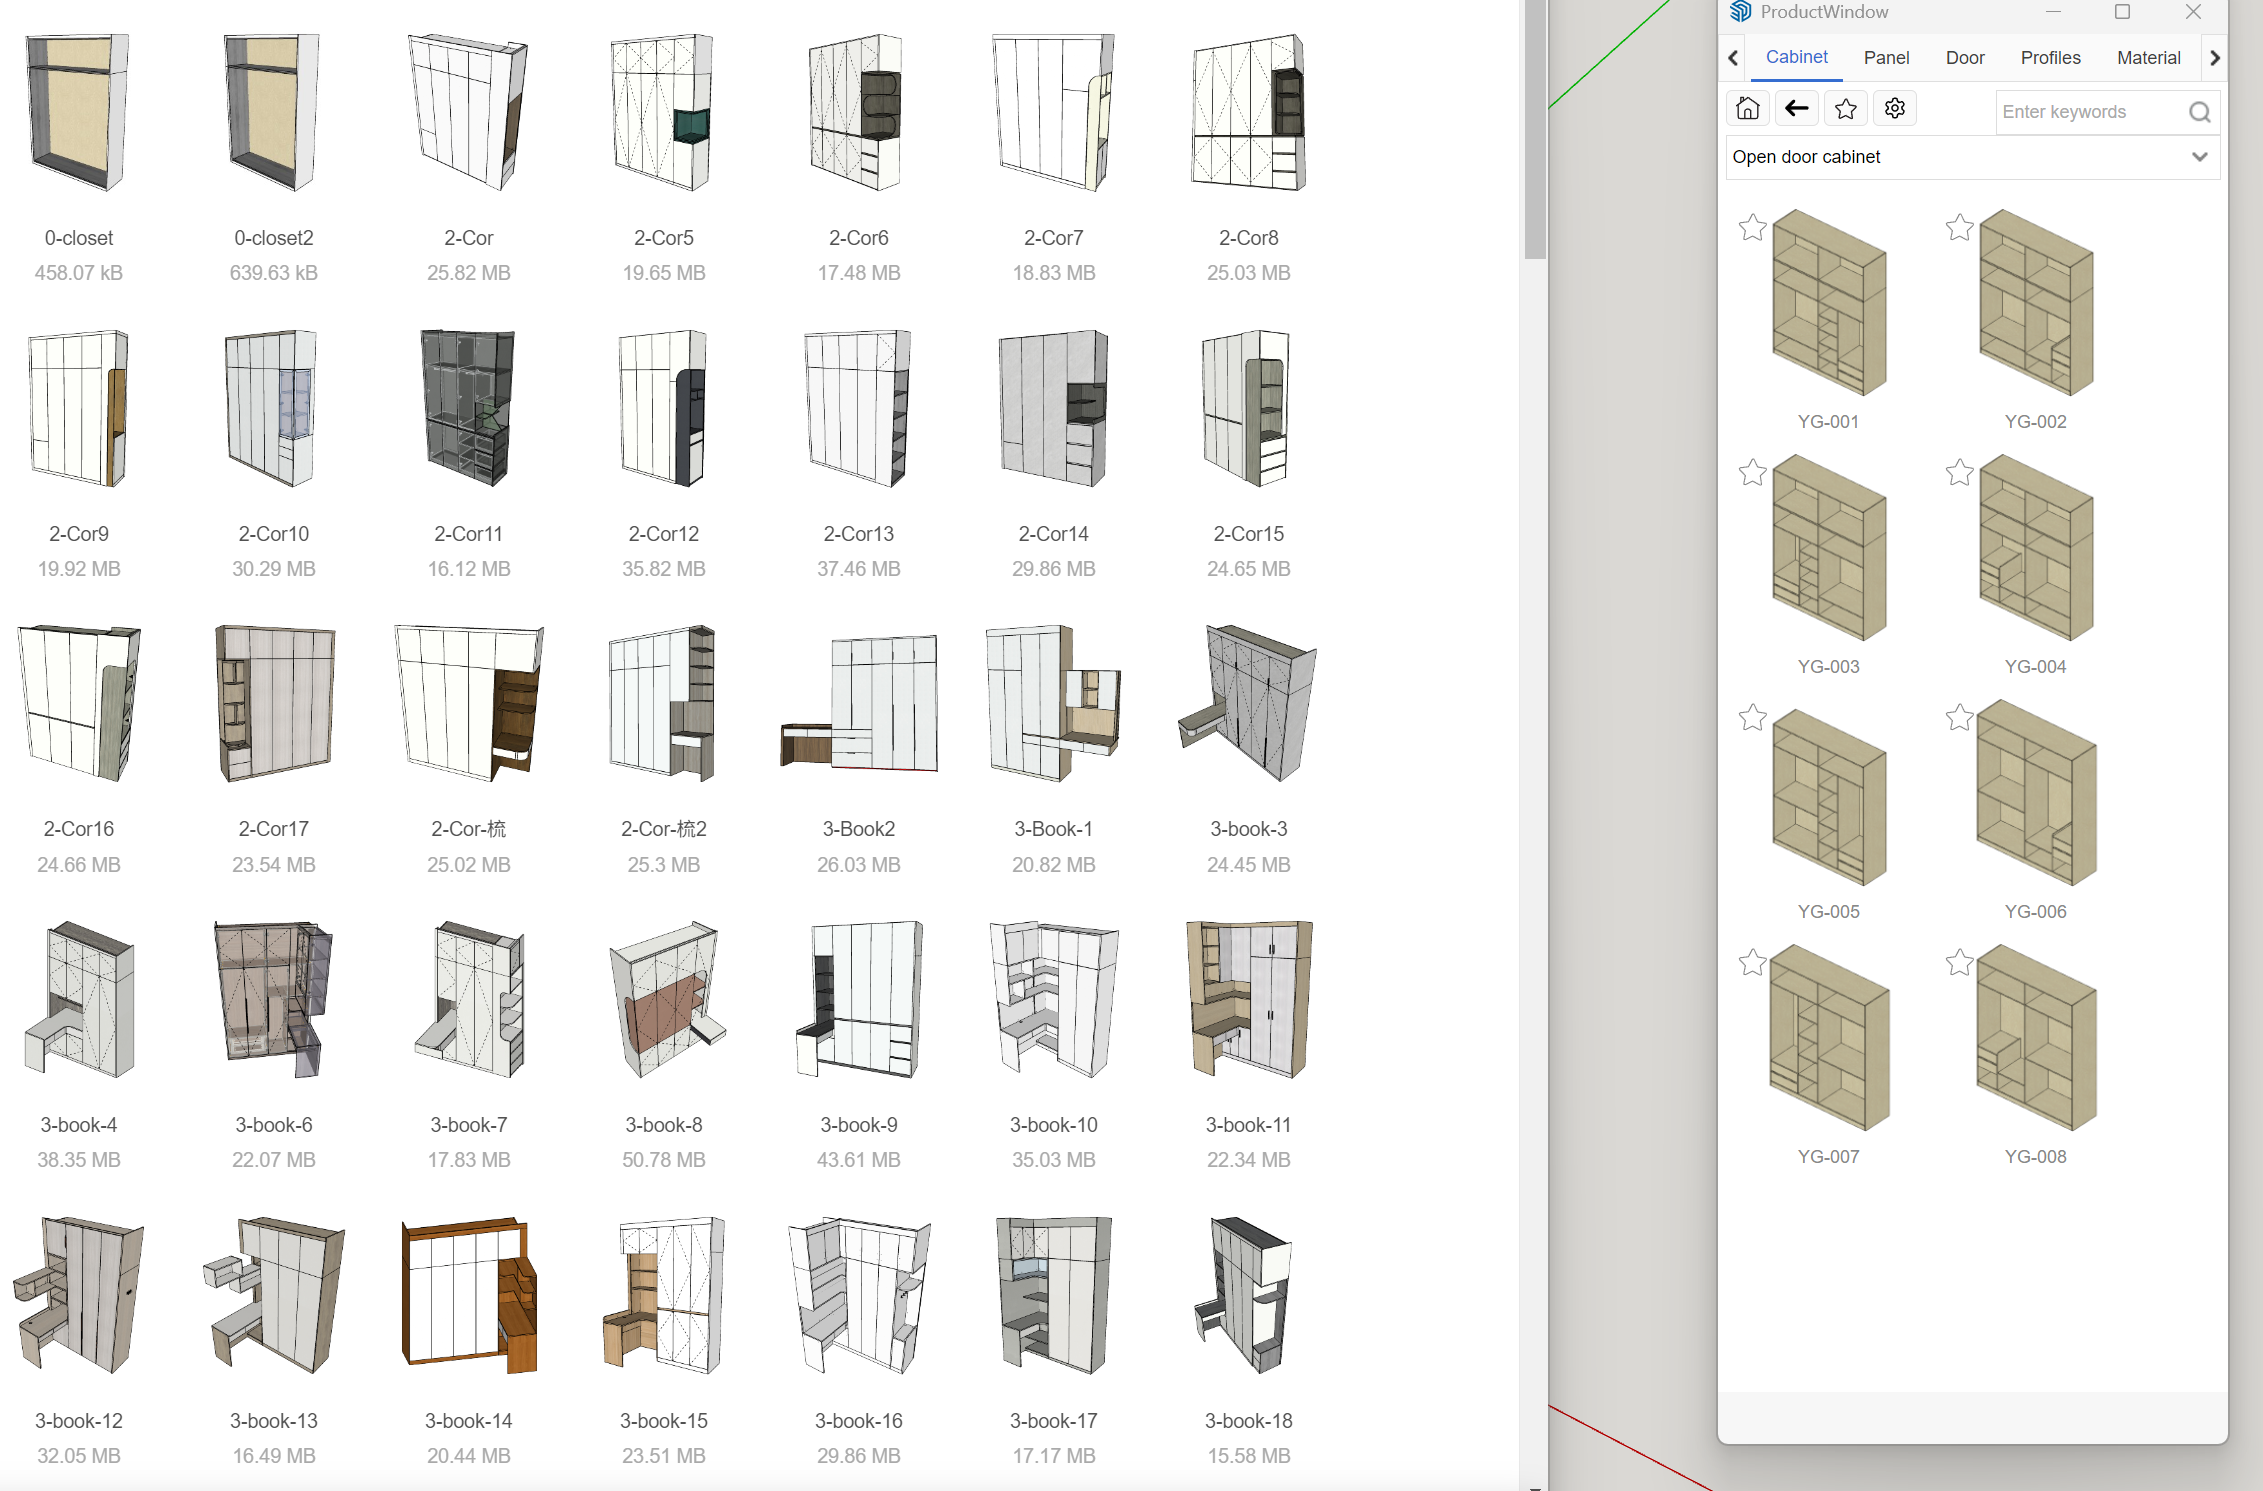Click the 2-Cor11 file name
This screenshot has width=2263, height=1491.
click(x=468, y=534)
